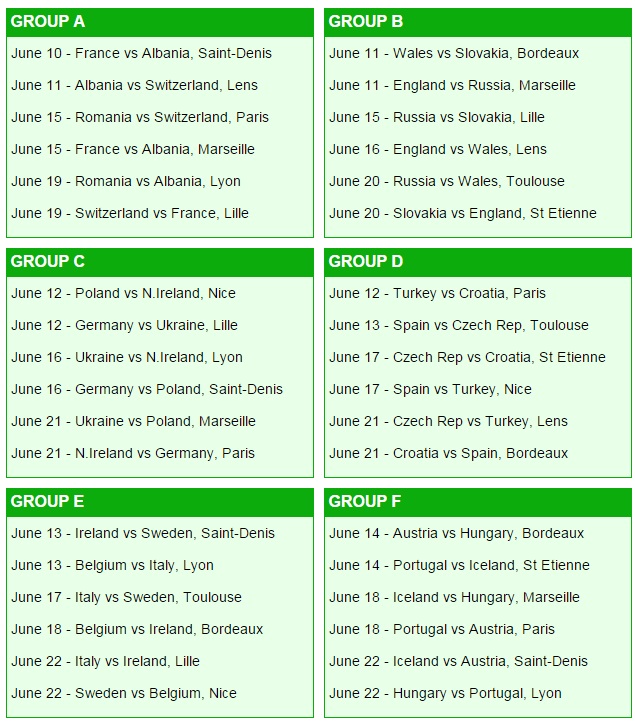The width and height of the screenshot is (635, 721).
Task: Open the GROUP C header bar
Action: tap(160, 262)
